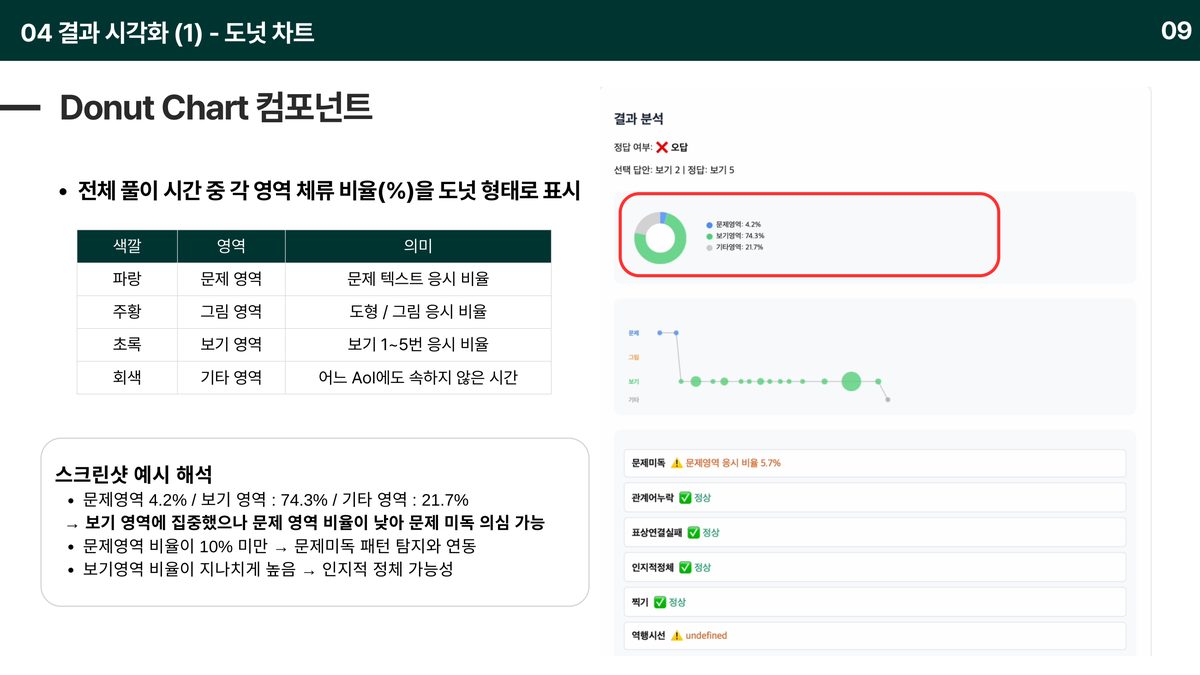Click the red X icon beside 오답
The width and height of the screenshot is (1200, 675).
tap(661, 147)
